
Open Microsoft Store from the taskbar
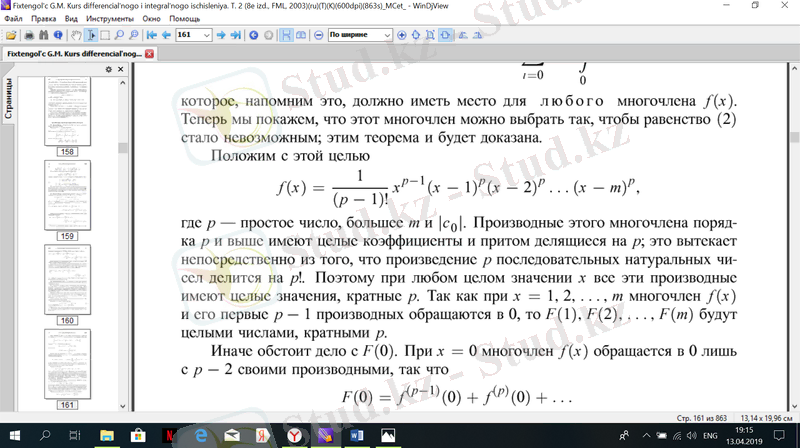click(x=138, y=435)
